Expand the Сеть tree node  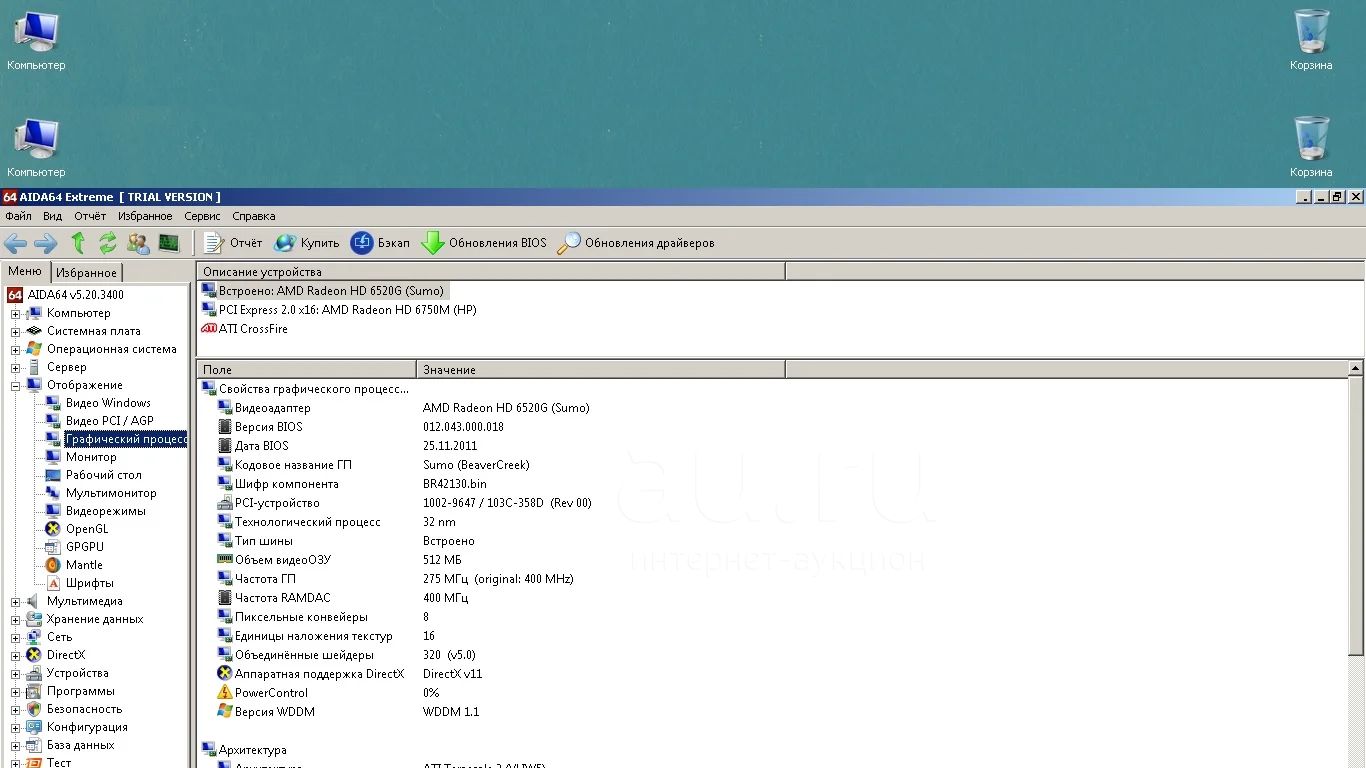[15, 638]
